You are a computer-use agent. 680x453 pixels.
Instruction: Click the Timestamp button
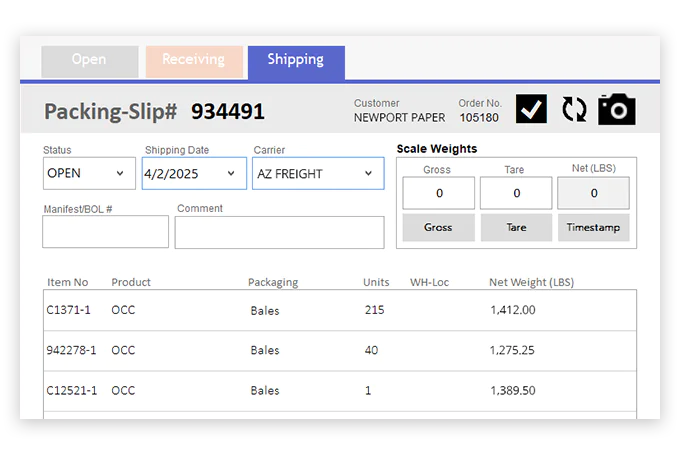pos(593,228)
